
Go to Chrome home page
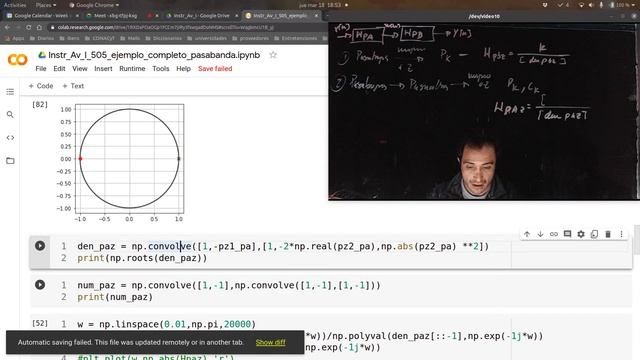pyautogui.click(x=39, y=27)
